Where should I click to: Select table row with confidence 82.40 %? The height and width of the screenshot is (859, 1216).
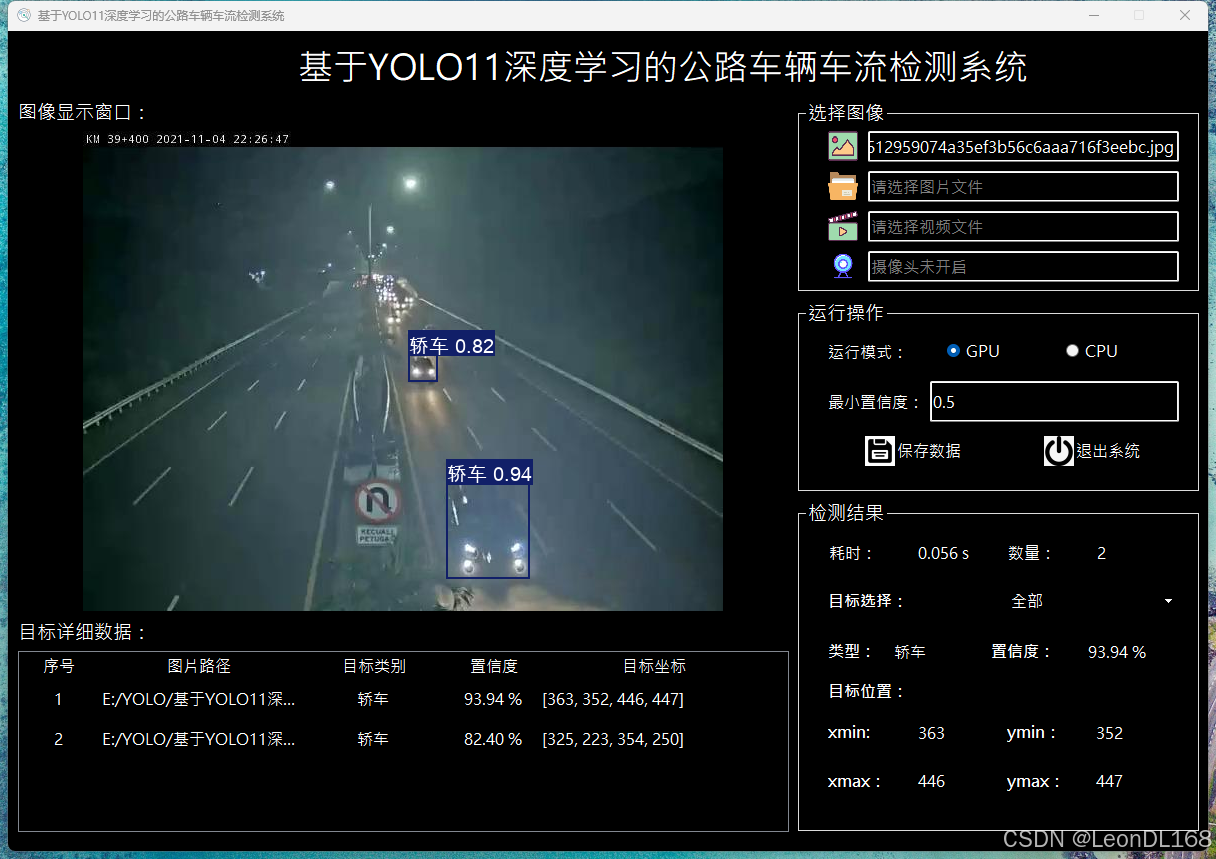pyautogui.click(x=403, y=739)
